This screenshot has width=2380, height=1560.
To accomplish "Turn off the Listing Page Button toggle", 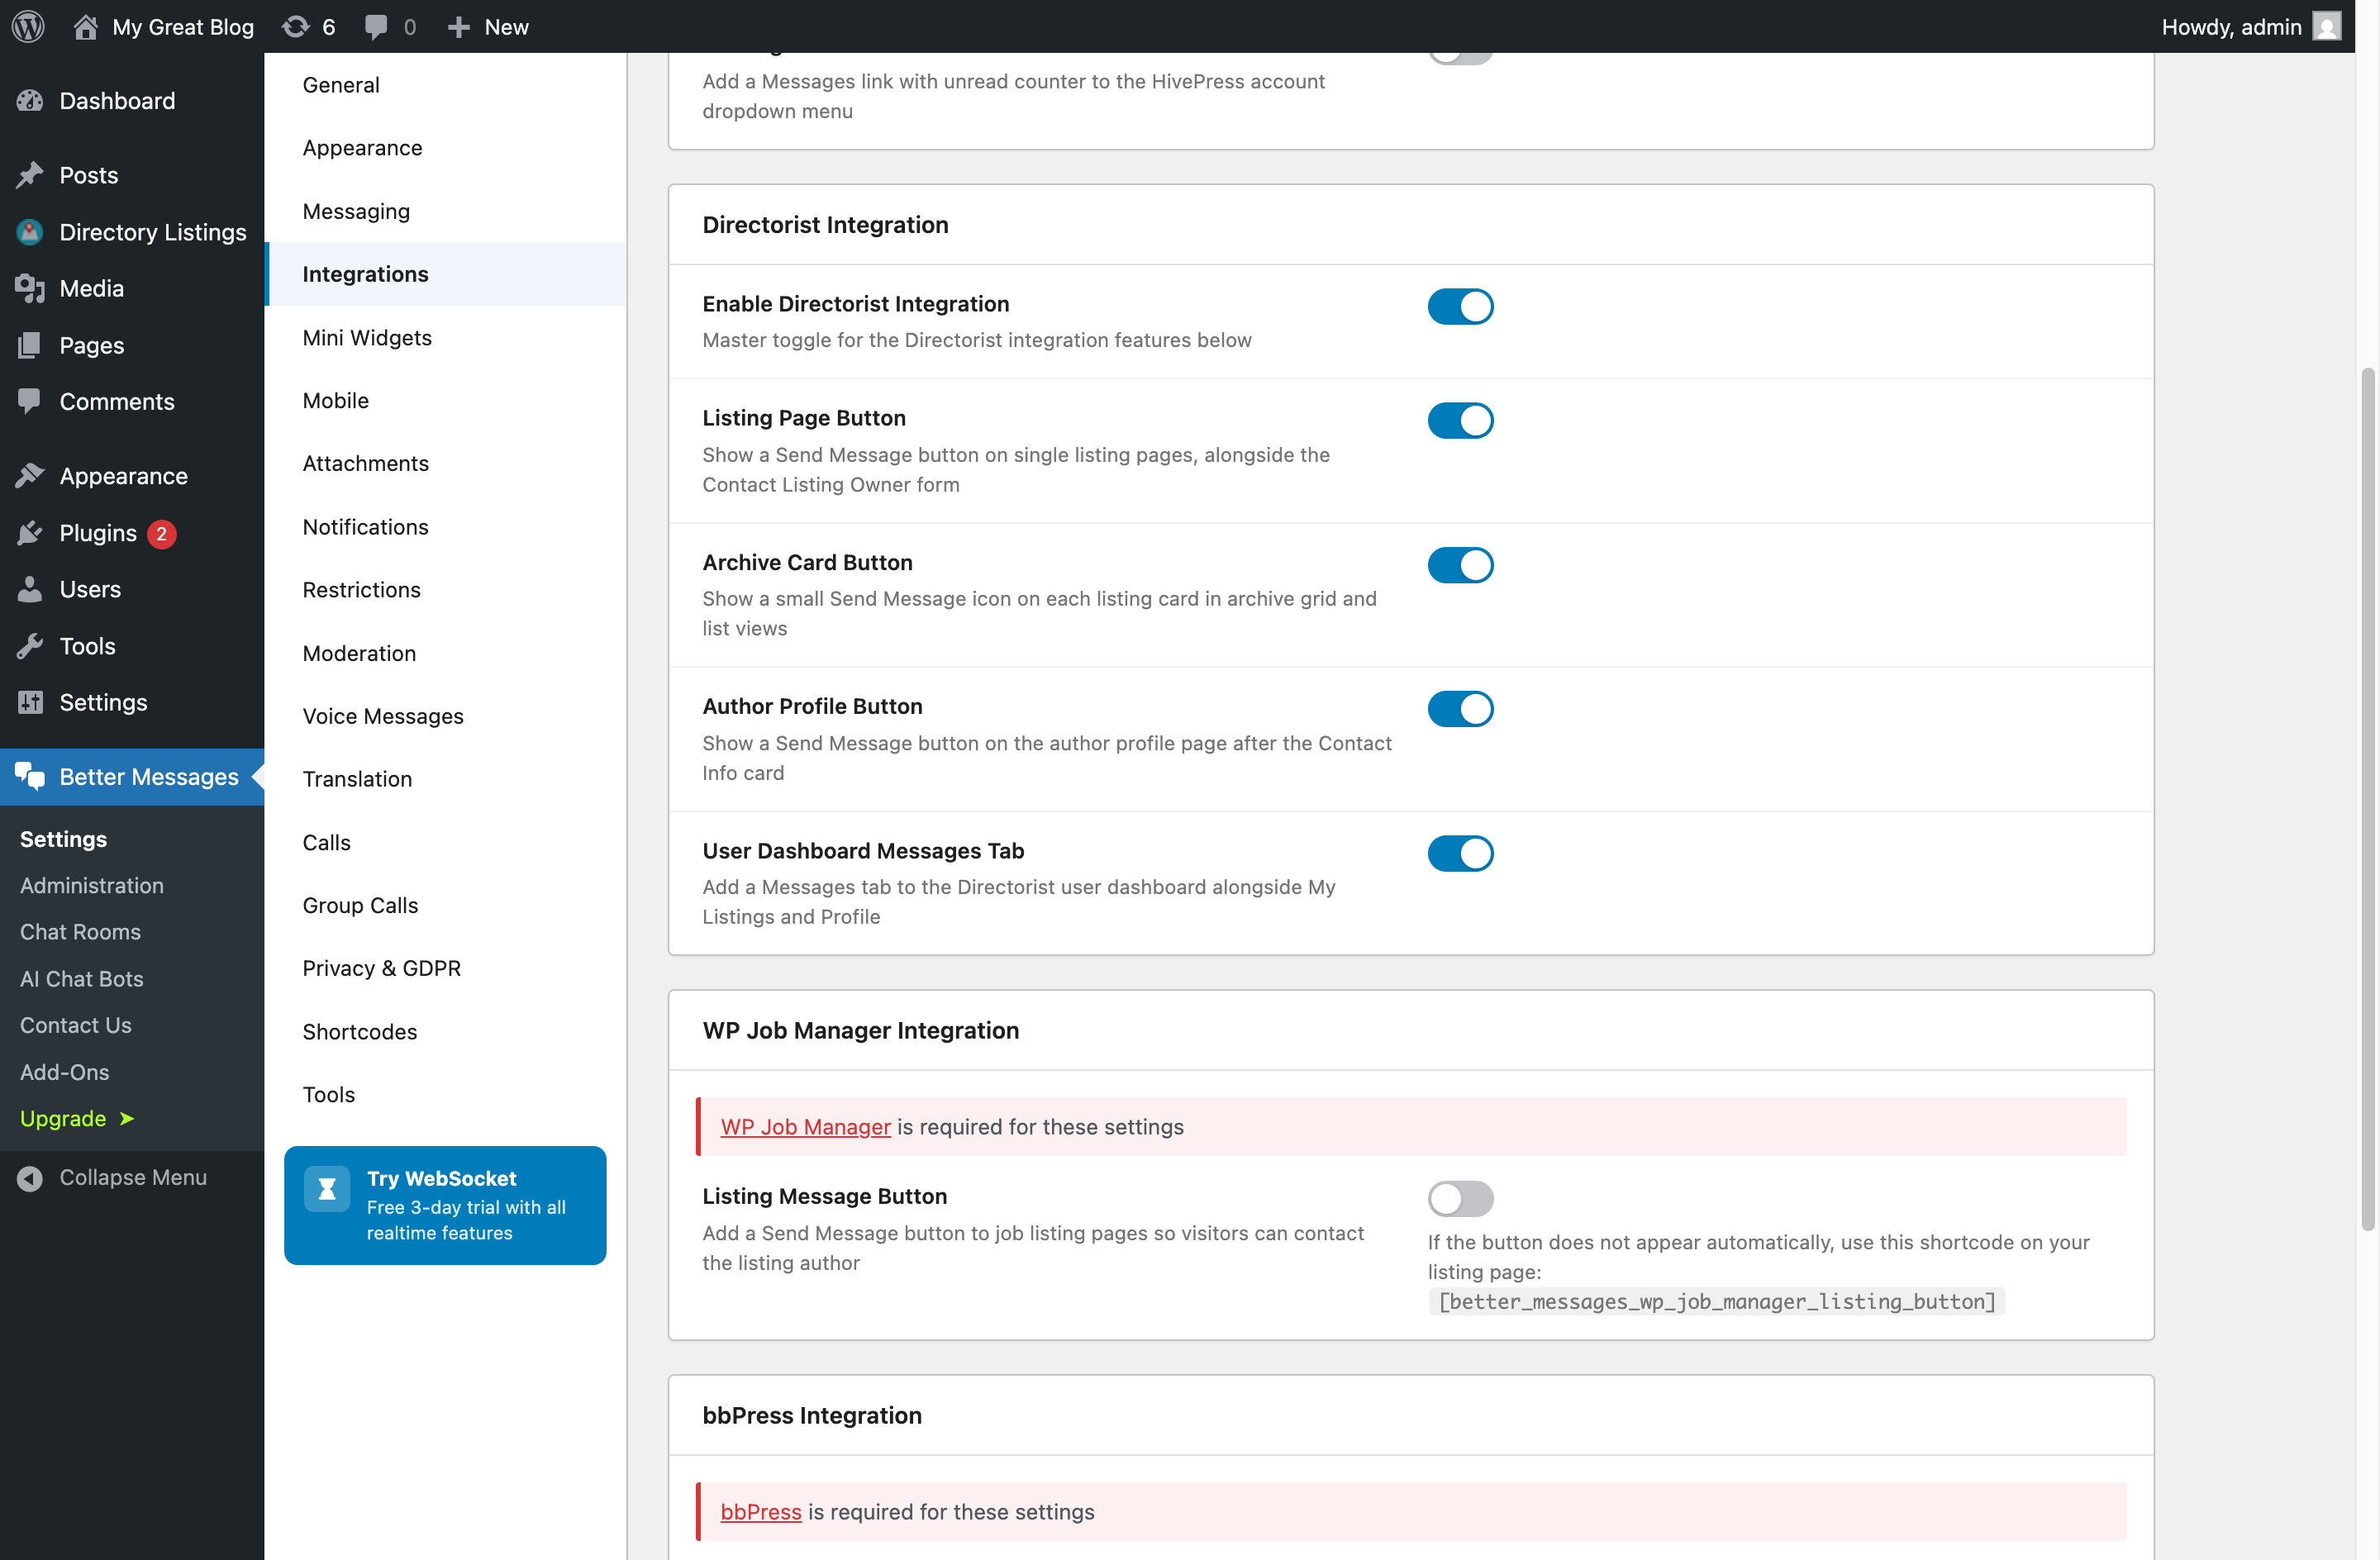I will click(x=1460, y=421).
